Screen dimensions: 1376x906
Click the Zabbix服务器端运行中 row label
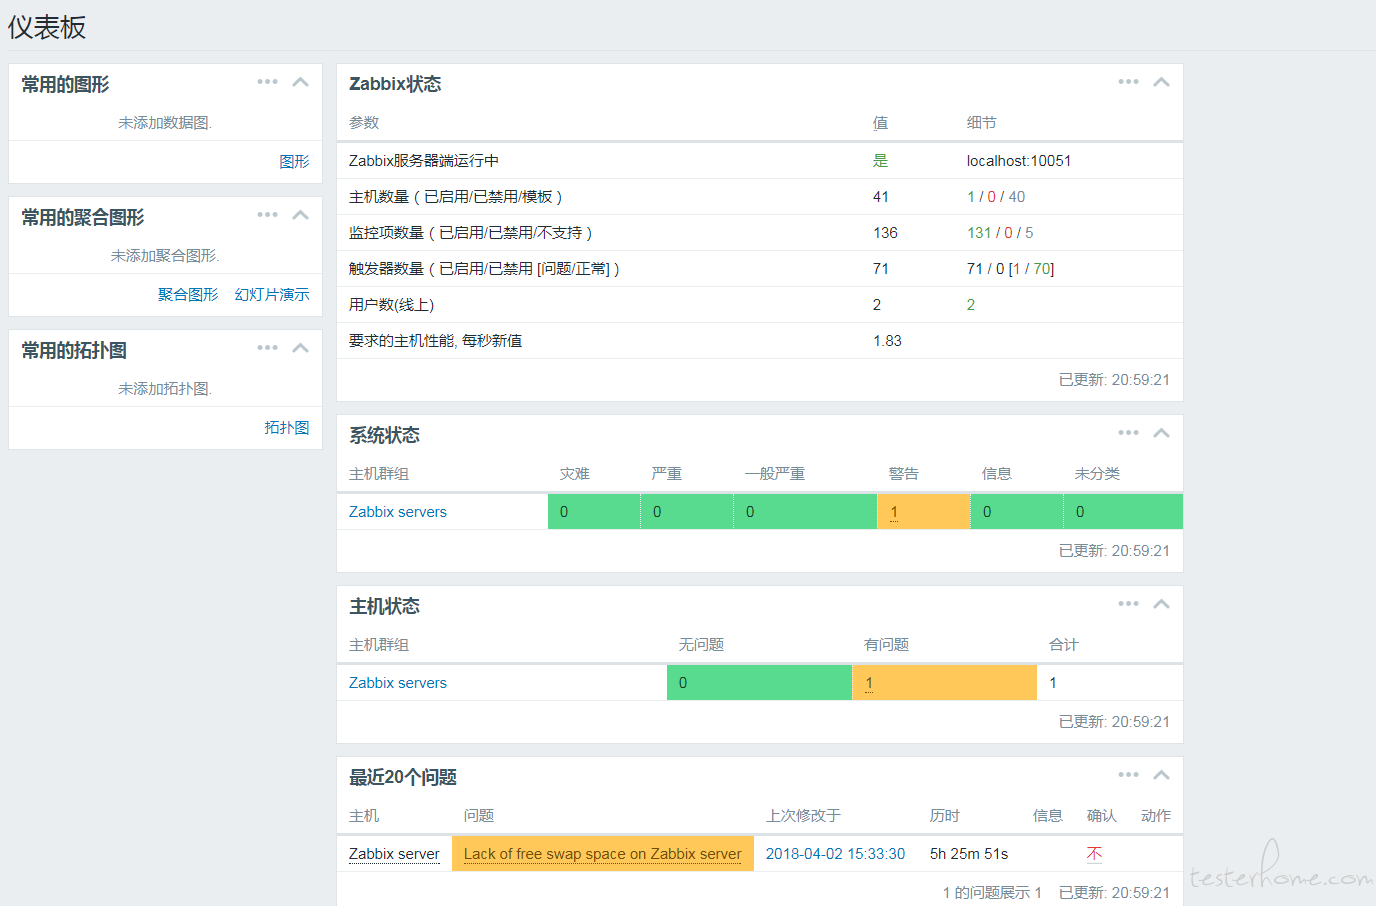(x=424, y=161)
